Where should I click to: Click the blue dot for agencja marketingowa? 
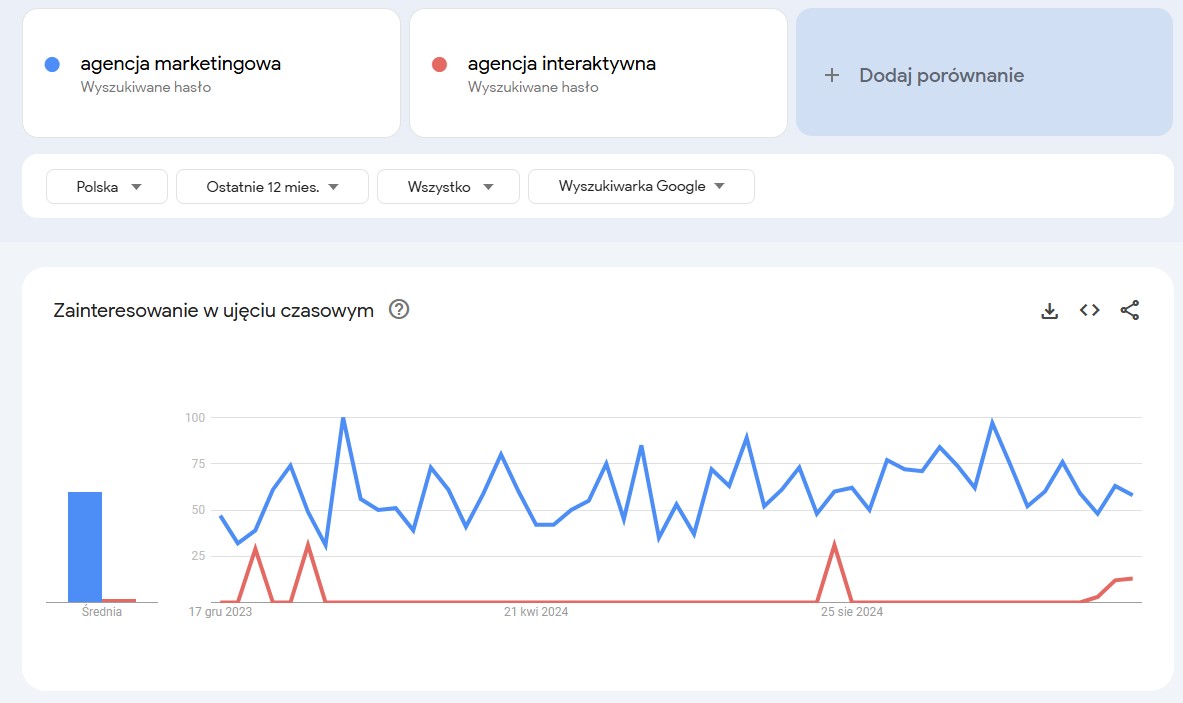point(52,65)
